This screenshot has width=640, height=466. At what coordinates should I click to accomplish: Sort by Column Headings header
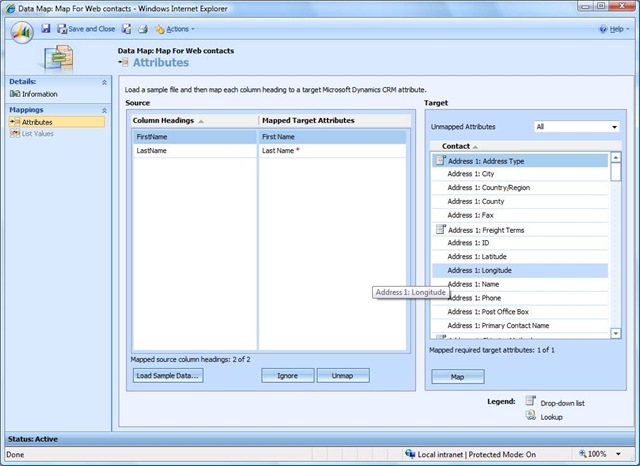[168, 121]
